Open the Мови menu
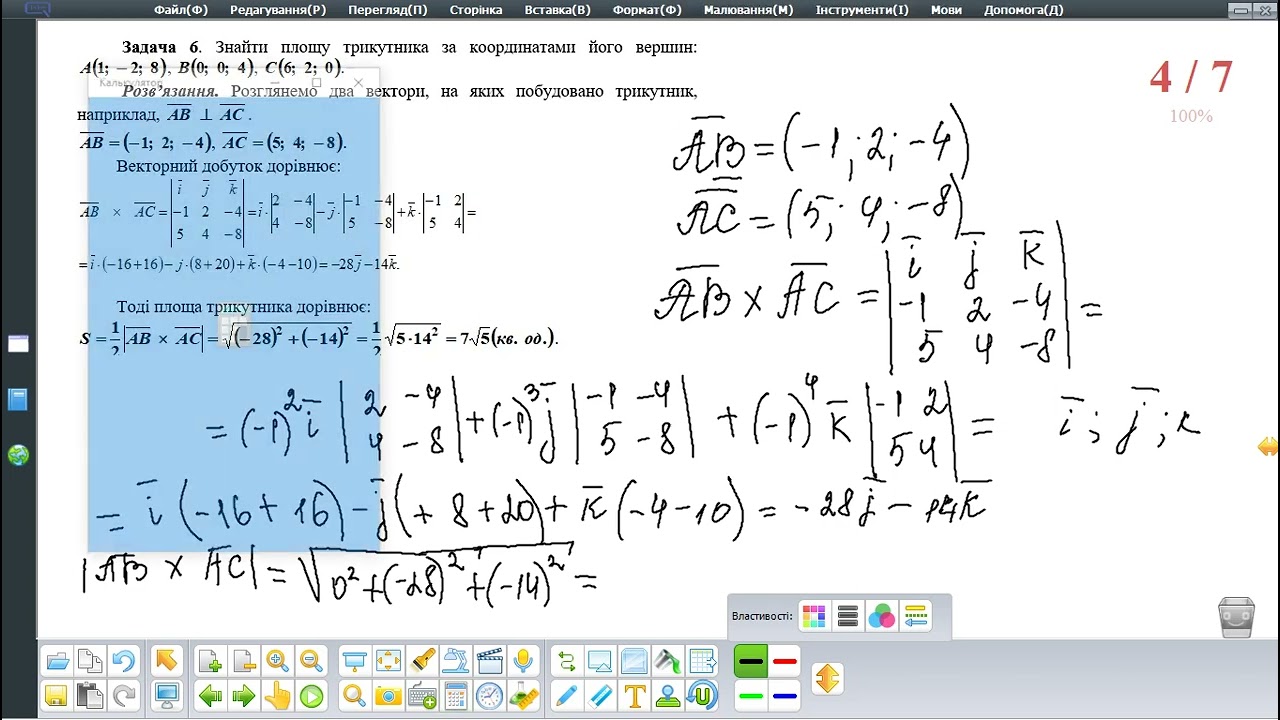1280x720 pixels. (946, 10)
